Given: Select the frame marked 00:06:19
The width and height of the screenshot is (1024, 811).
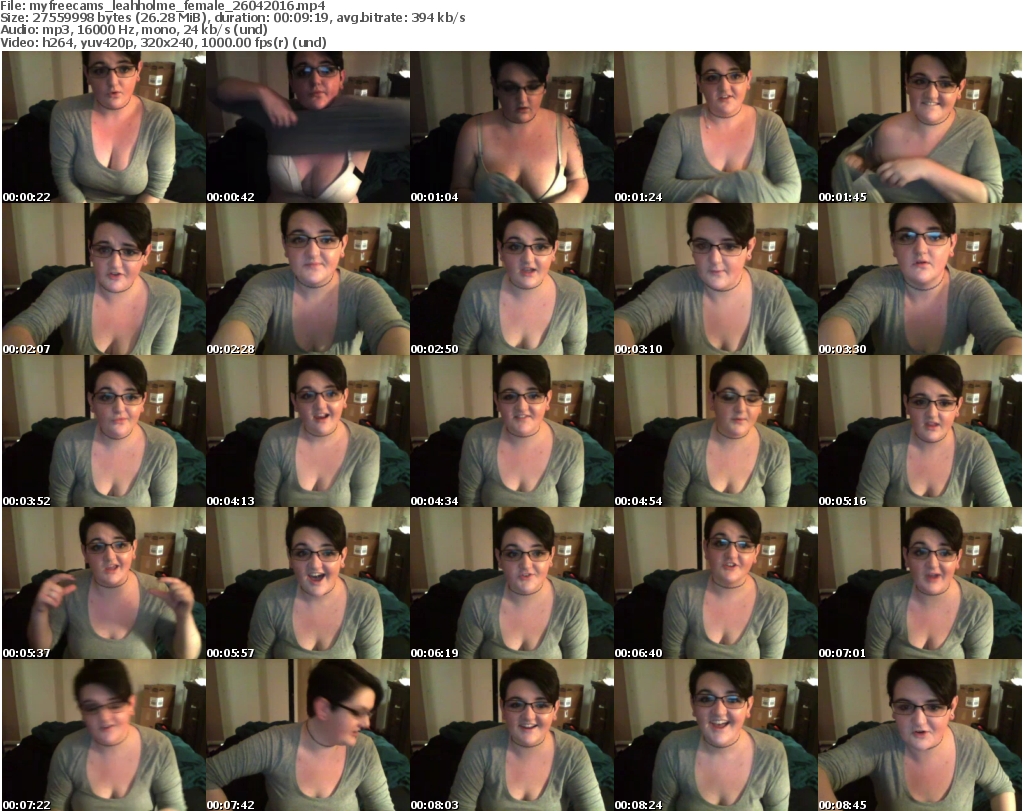Looking at the screenshot, I should point(512,583).
